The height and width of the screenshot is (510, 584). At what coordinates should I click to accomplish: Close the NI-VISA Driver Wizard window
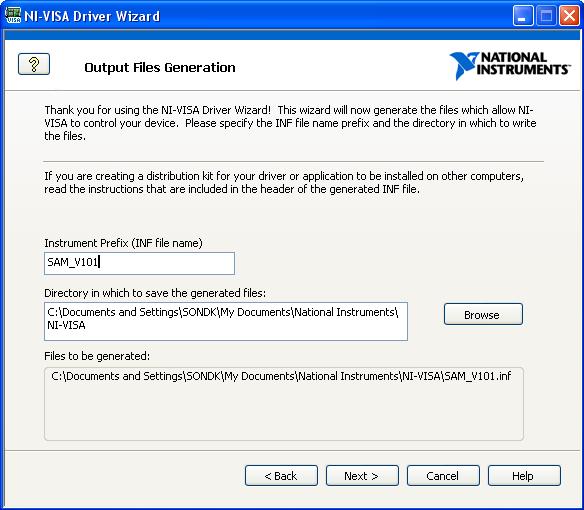pos(569,16)
